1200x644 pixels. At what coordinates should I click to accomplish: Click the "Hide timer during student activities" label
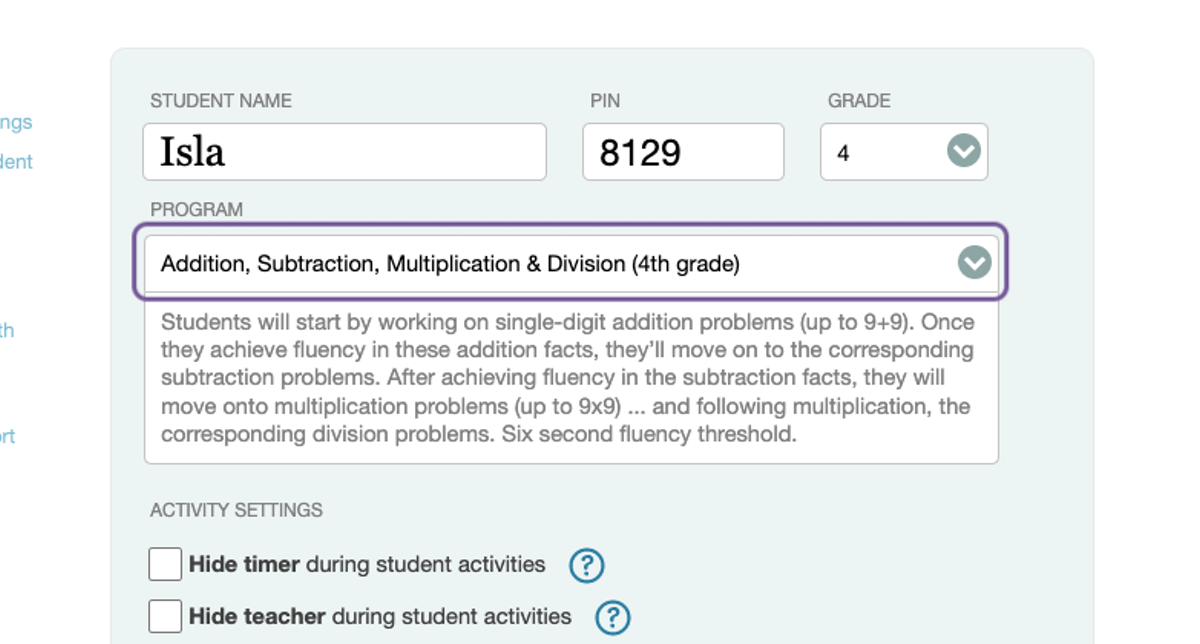tap(367, 564)
